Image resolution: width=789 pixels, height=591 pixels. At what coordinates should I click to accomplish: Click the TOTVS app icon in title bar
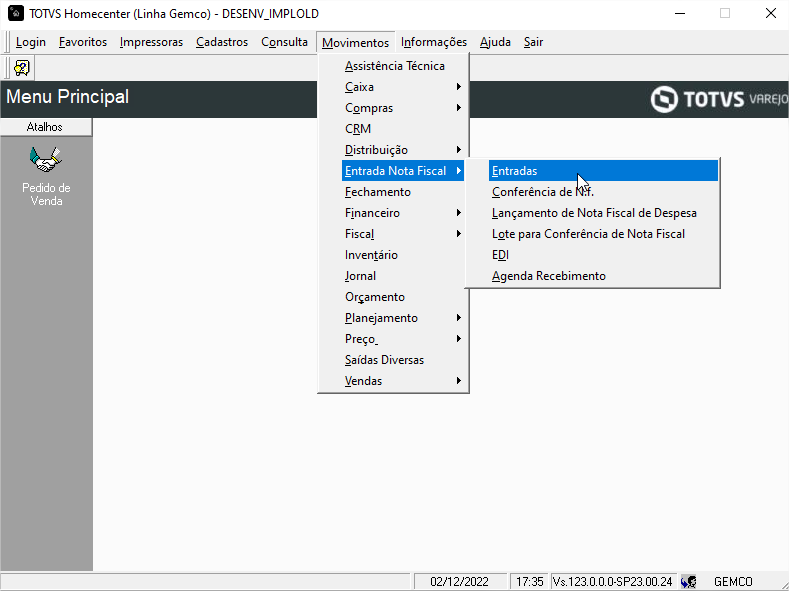pos(16,14)
